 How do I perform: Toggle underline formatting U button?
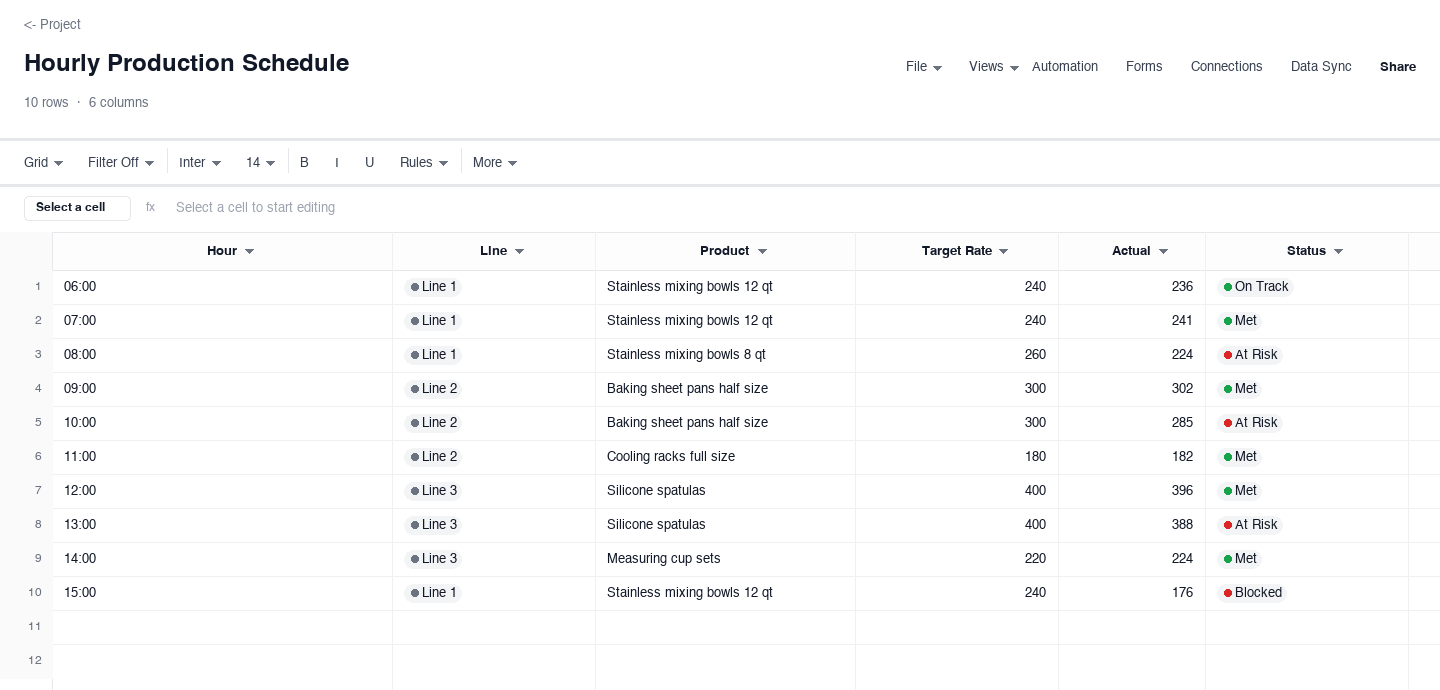[x=369, y=162]
